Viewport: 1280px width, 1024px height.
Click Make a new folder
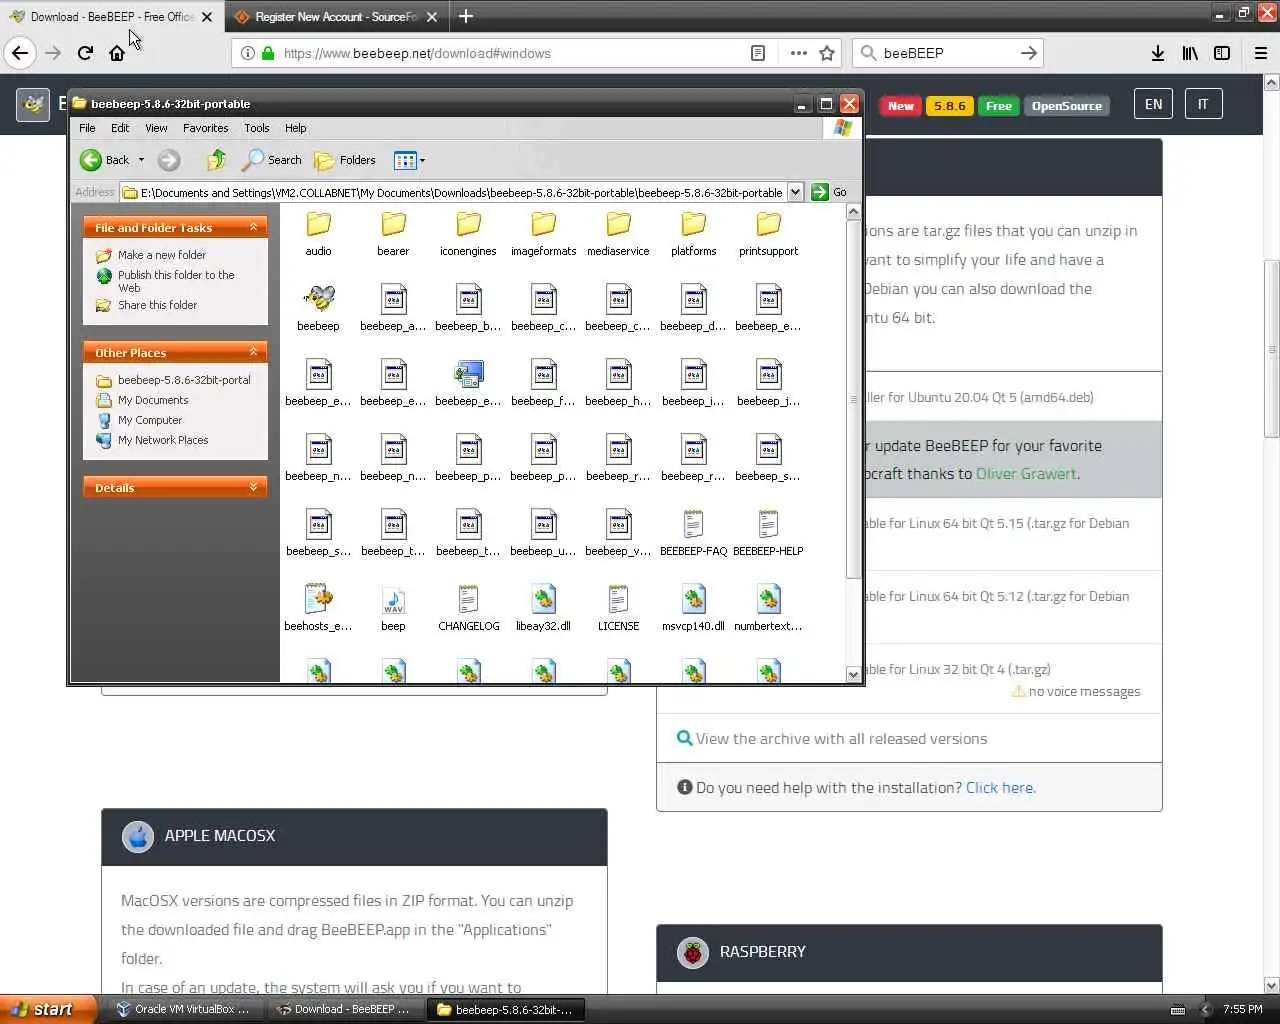[x=151, y=255]
